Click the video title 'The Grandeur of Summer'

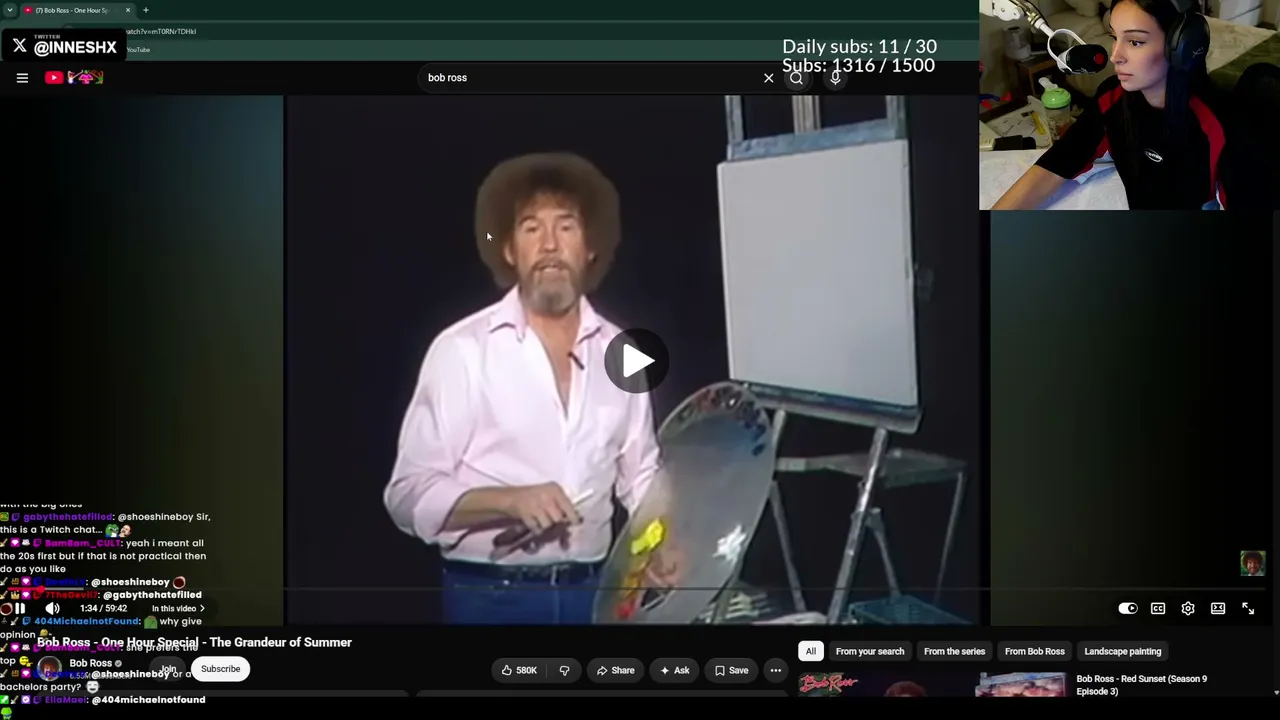point(194,642)
